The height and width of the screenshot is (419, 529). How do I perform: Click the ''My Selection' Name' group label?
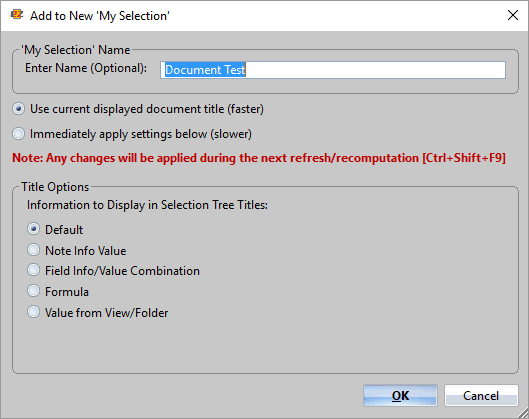(x=76, y=50)
